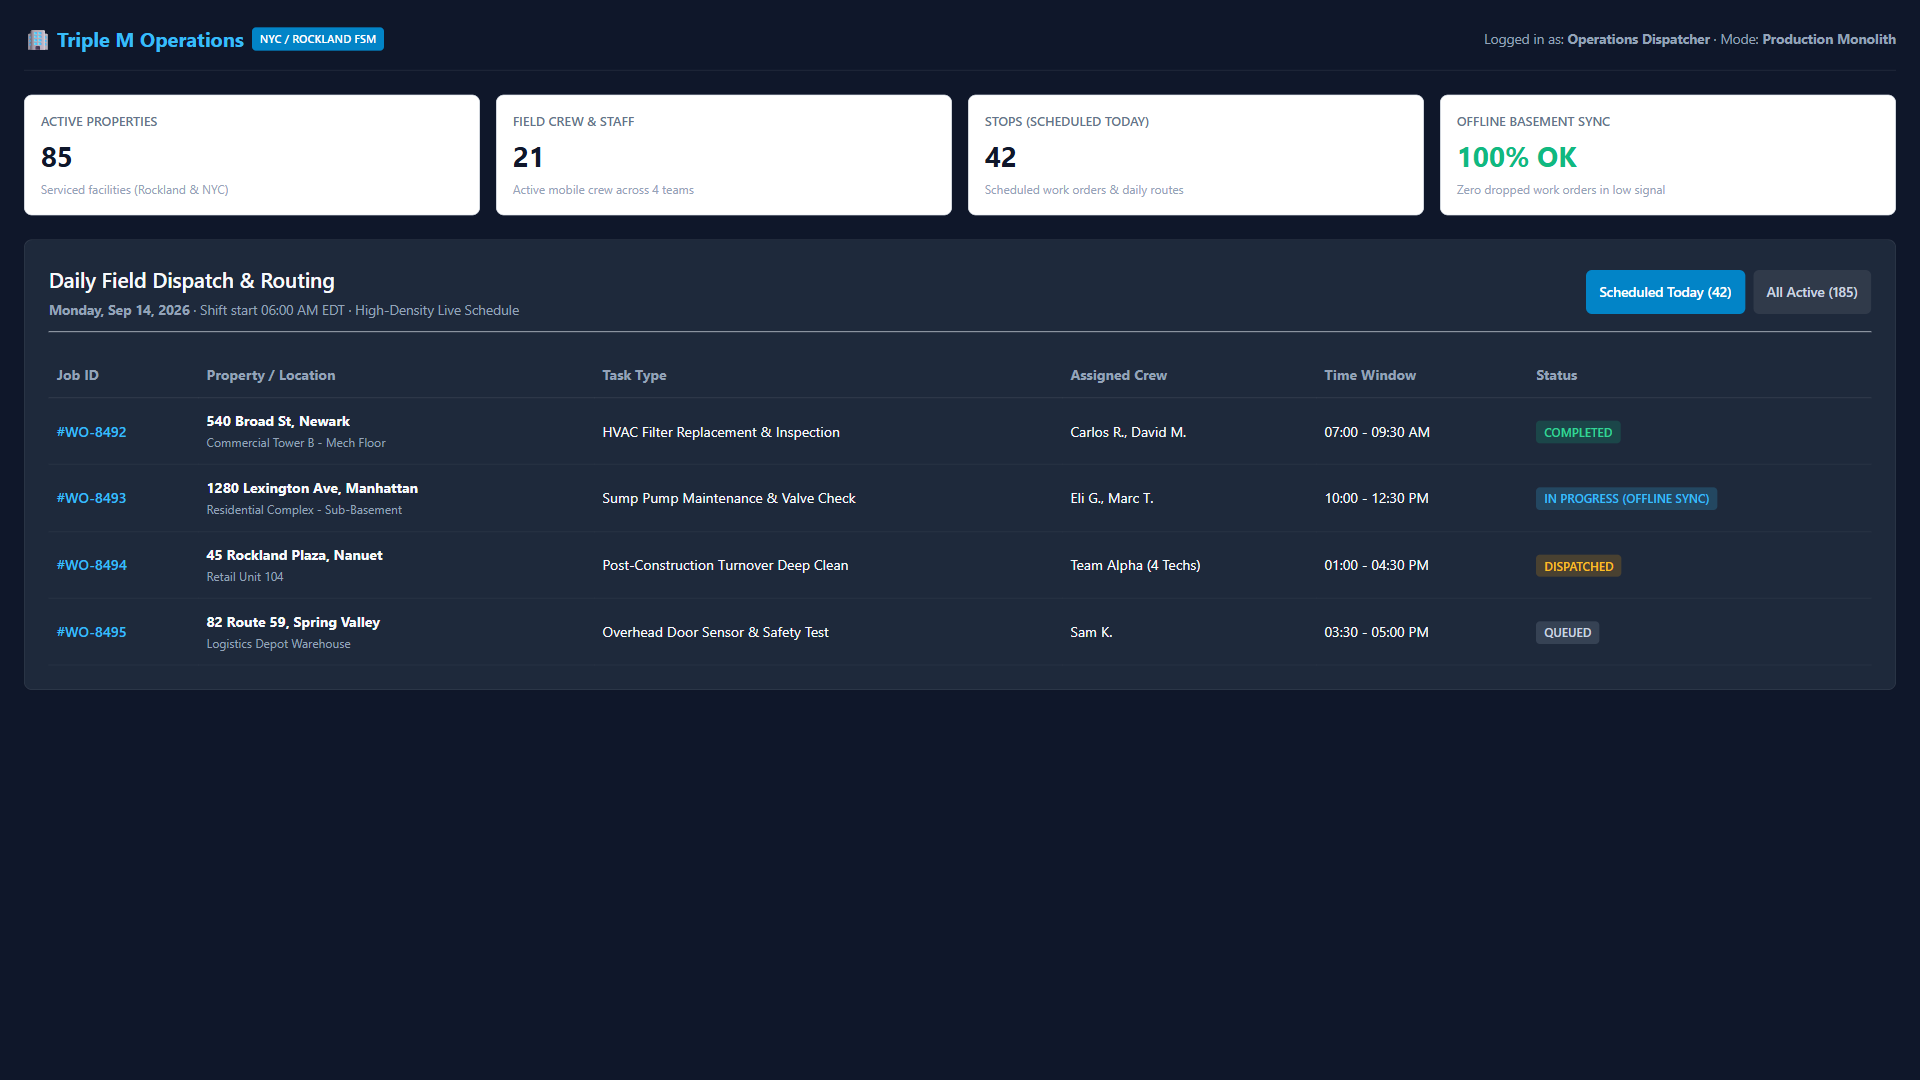Screen dimensions: 1920x1080
Task: Click the COMPLETED status badge
Action: [1578, 432]
